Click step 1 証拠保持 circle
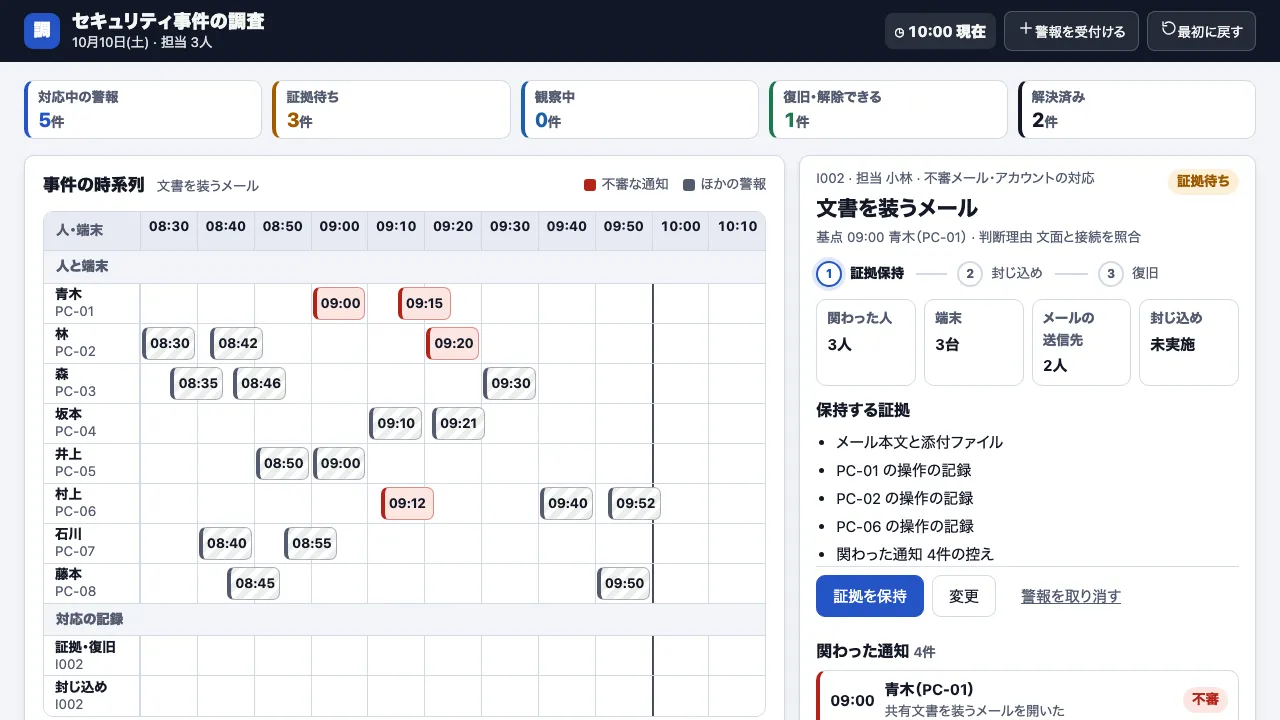This screenshot has height=720, width=1280. pyautogui.click(x=829, y=274)
